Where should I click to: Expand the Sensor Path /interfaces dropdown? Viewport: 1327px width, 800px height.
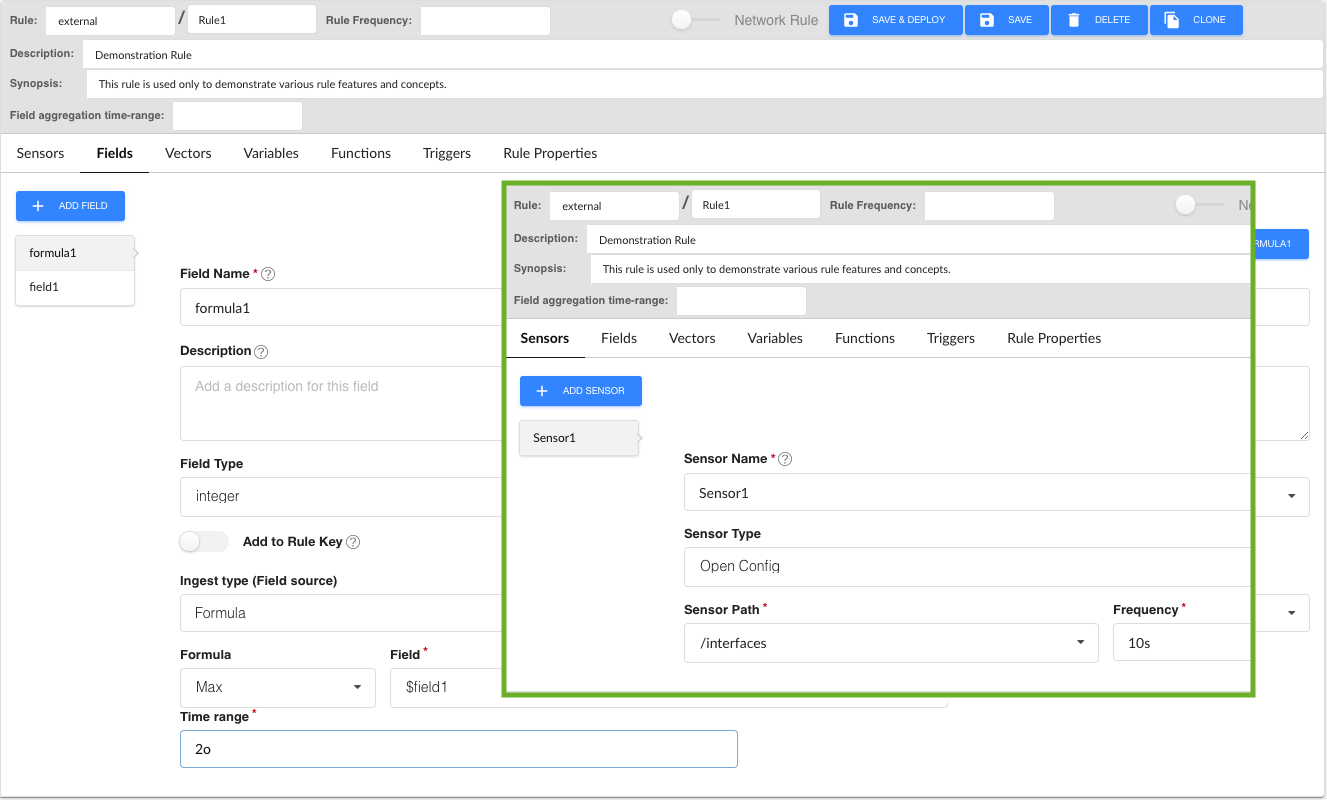(1080, 643)
